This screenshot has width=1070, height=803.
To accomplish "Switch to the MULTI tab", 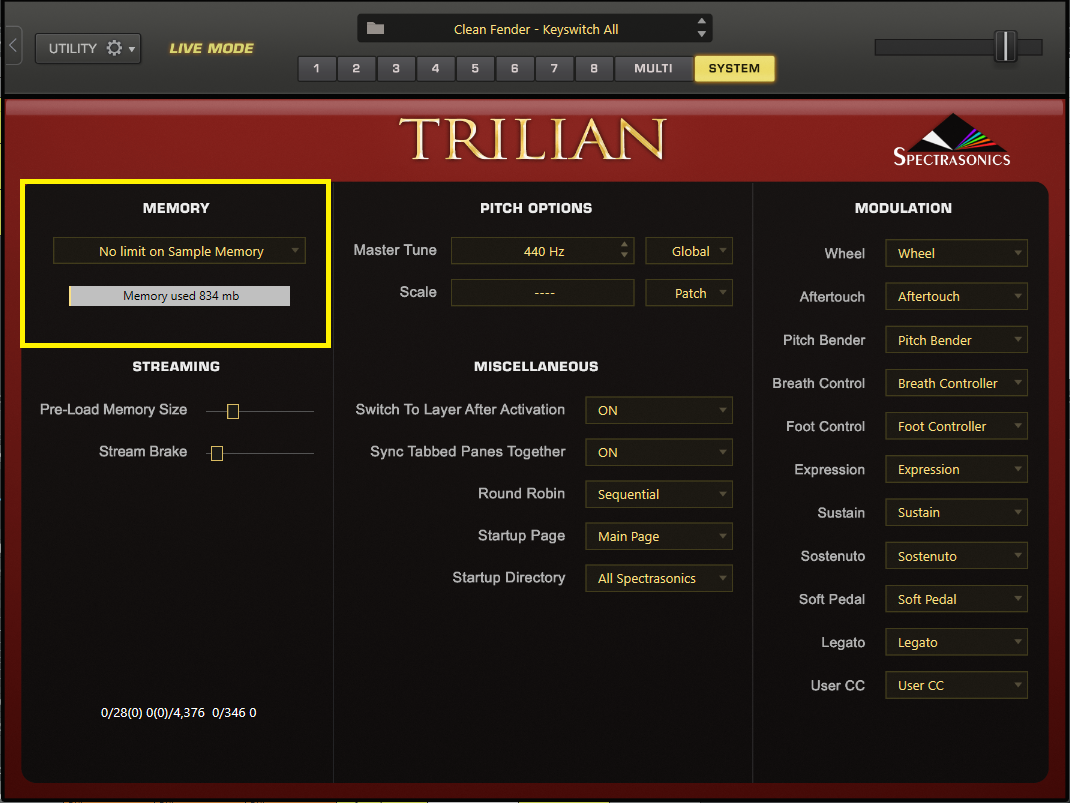I will [x=653, y=69].
